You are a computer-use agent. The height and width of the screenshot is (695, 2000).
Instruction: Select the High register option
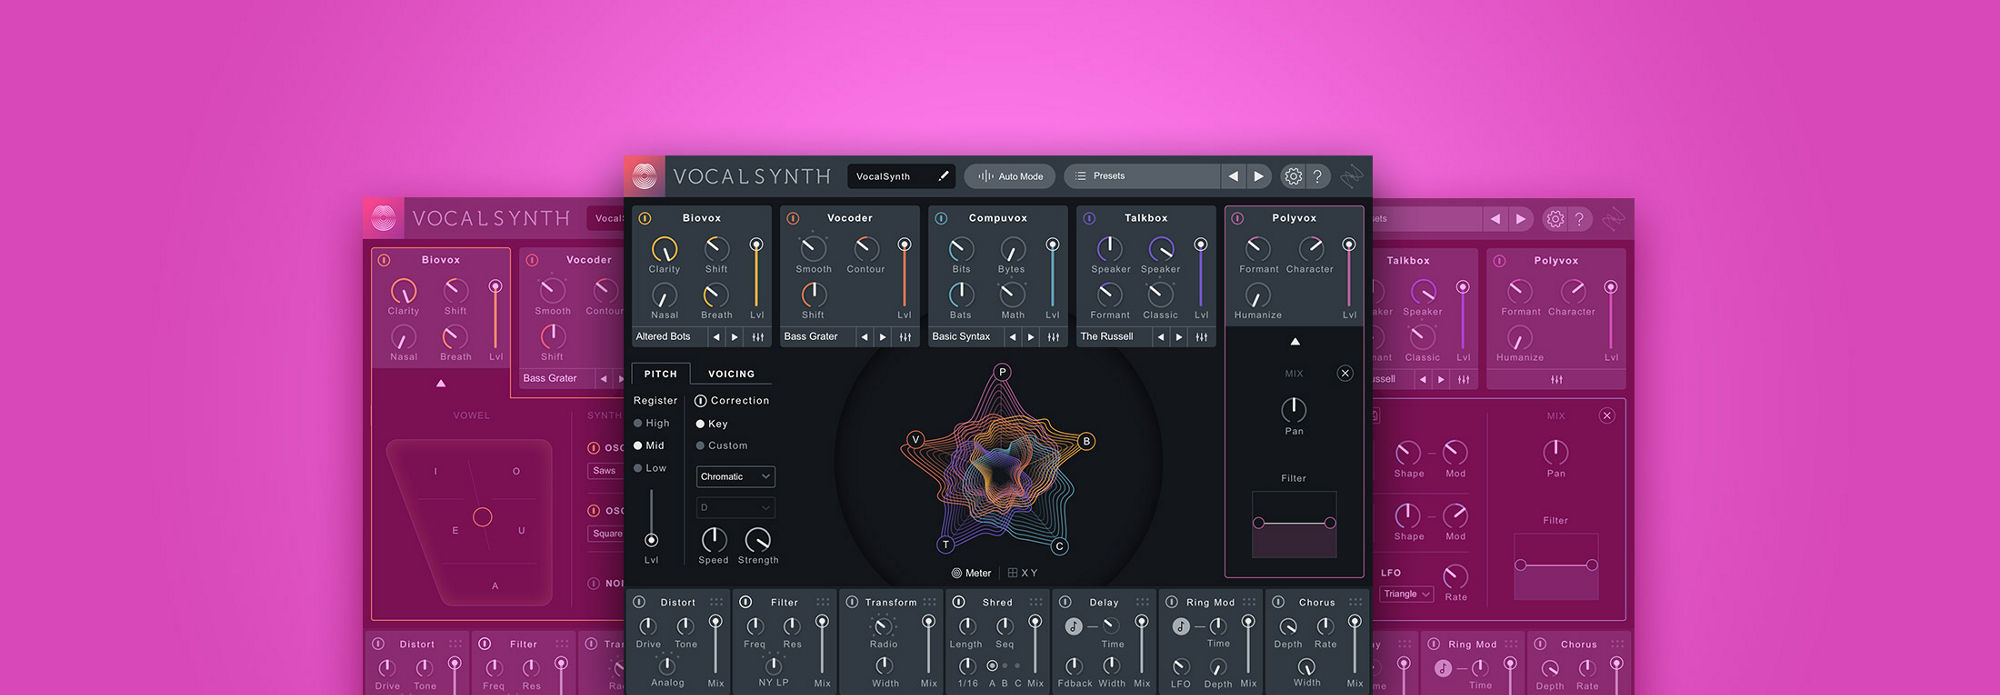(x=651, y=423)
